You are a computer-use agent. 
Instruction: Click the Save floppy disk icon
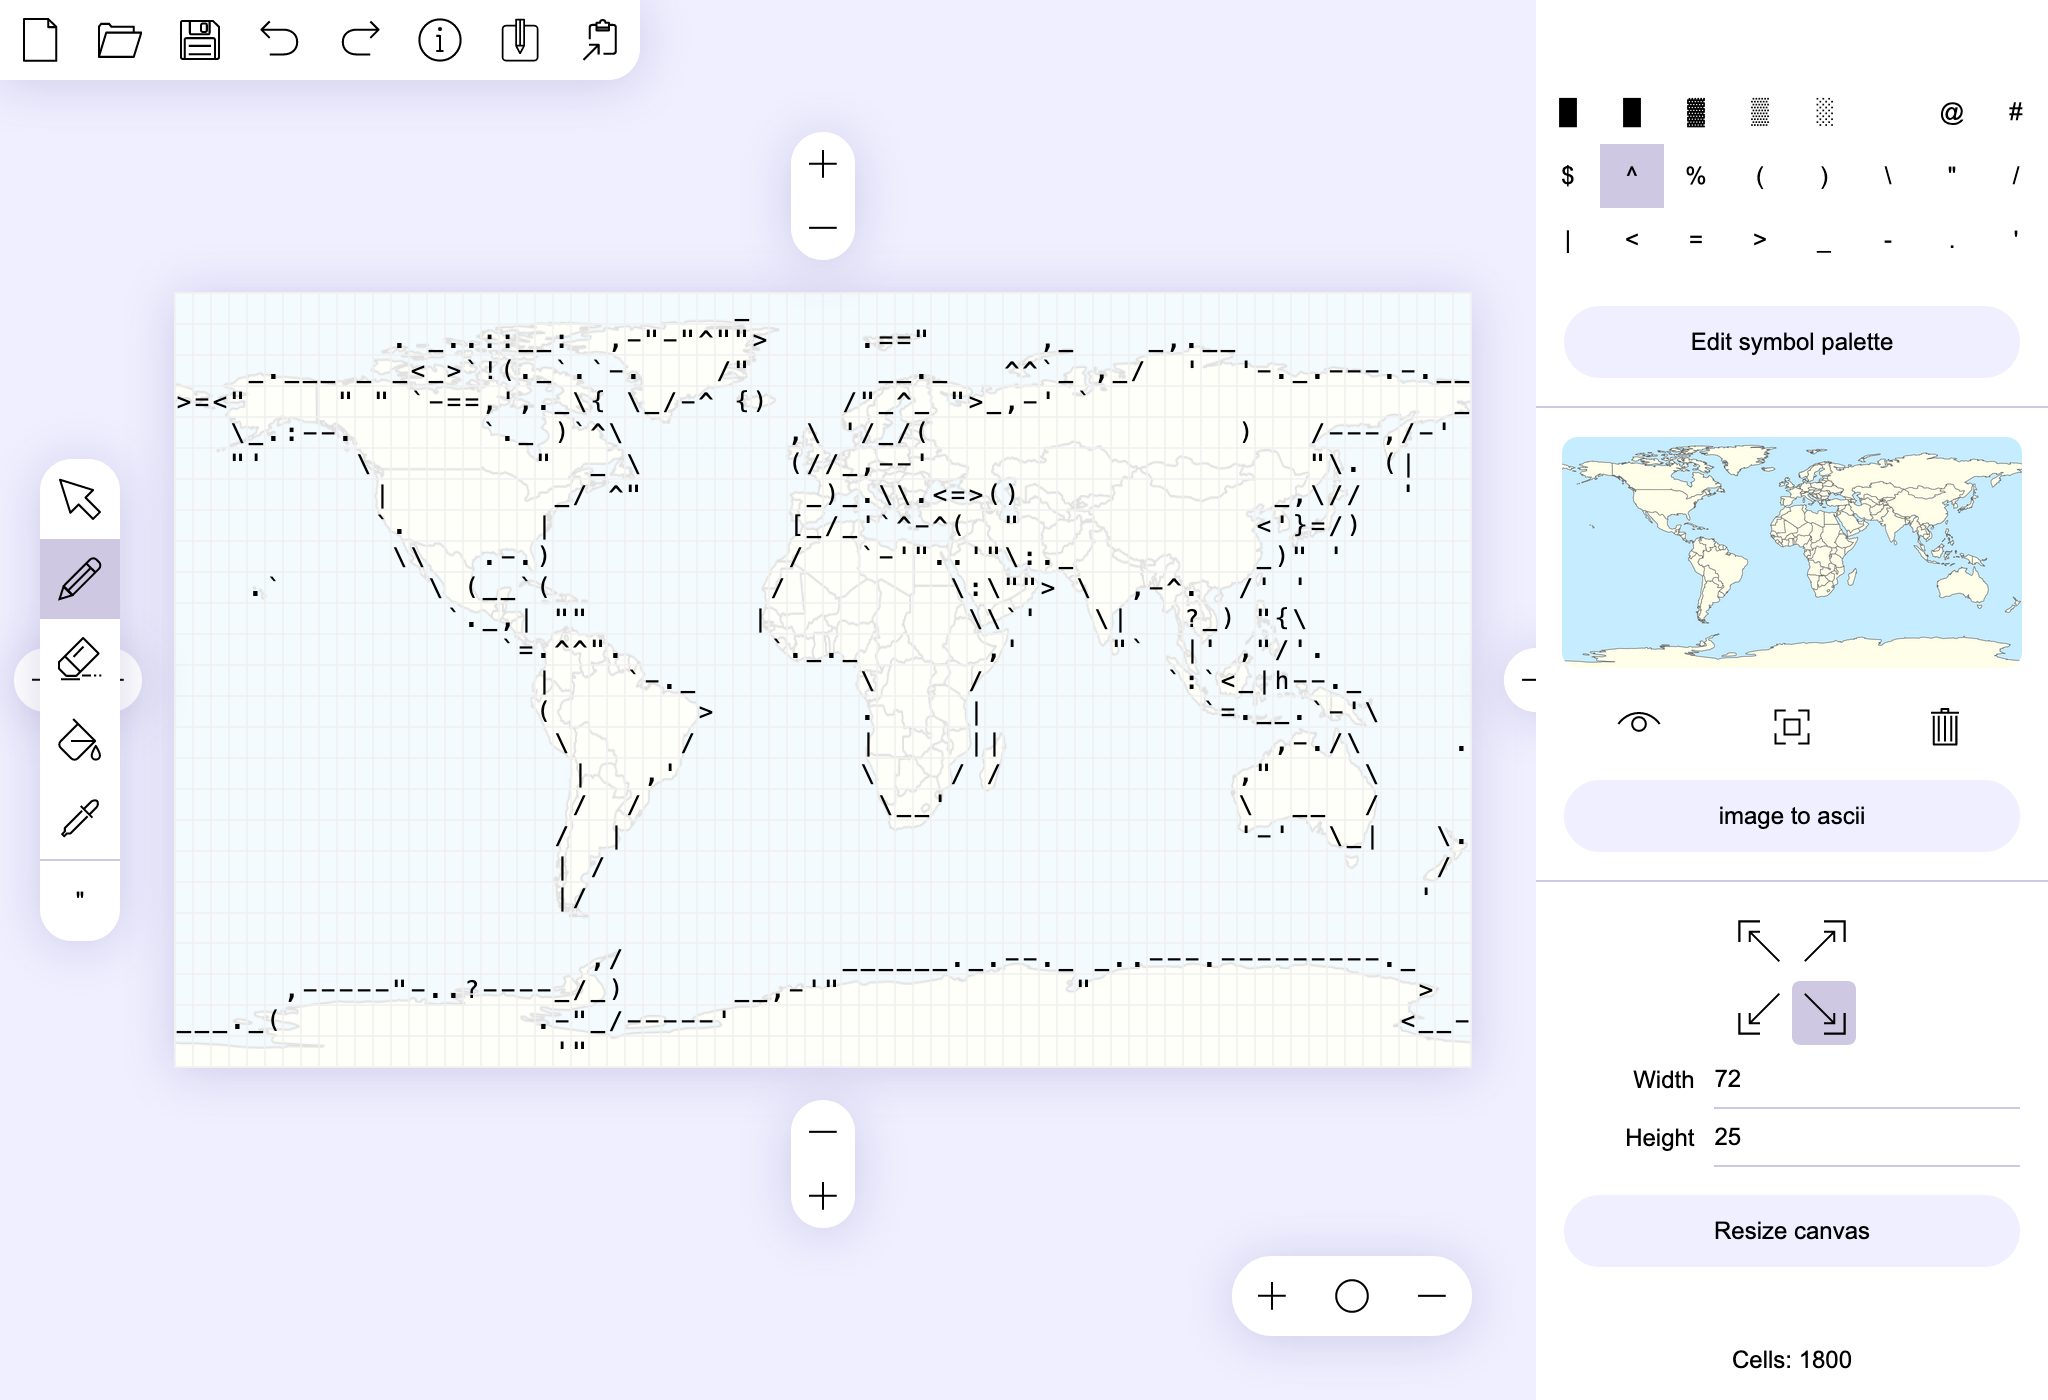[x=200, y=41]
